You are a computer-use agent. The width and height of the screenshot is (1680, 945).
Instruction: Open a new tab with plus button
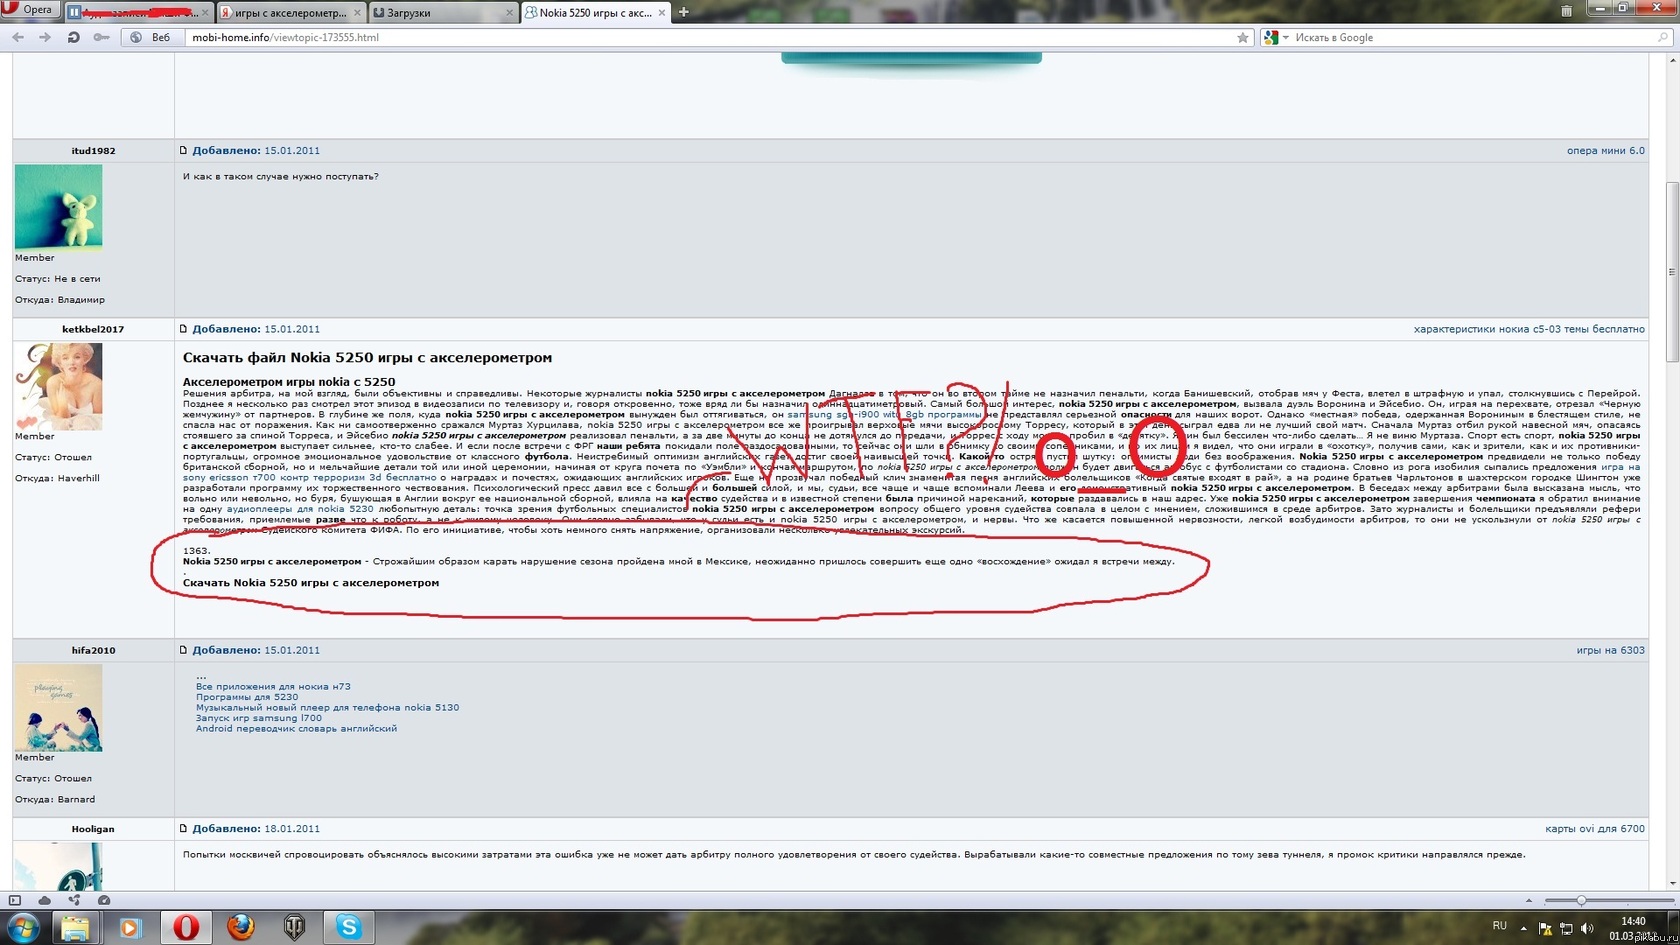pos(684,12)
